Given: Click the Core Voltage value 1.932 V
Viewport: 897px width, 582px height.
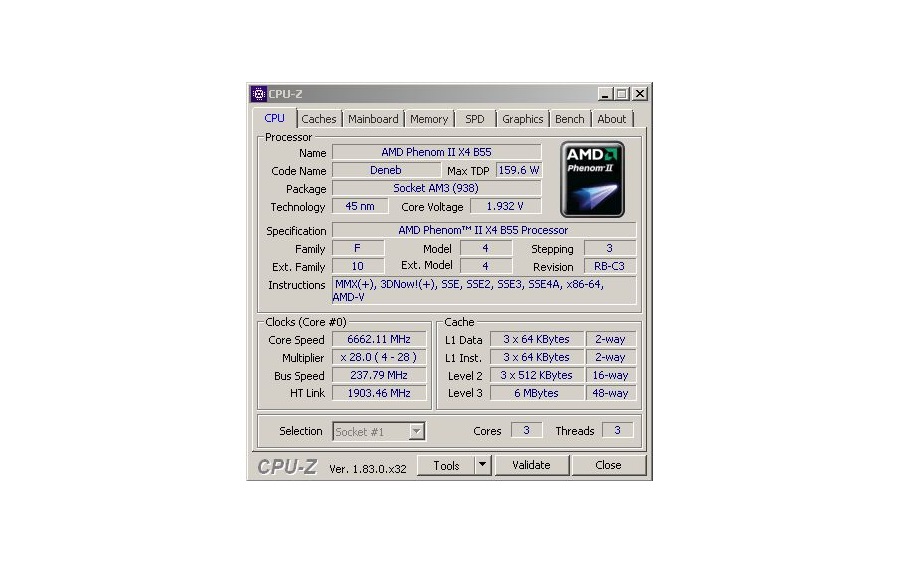Looking at the screenshot, I should pos(505,206).
